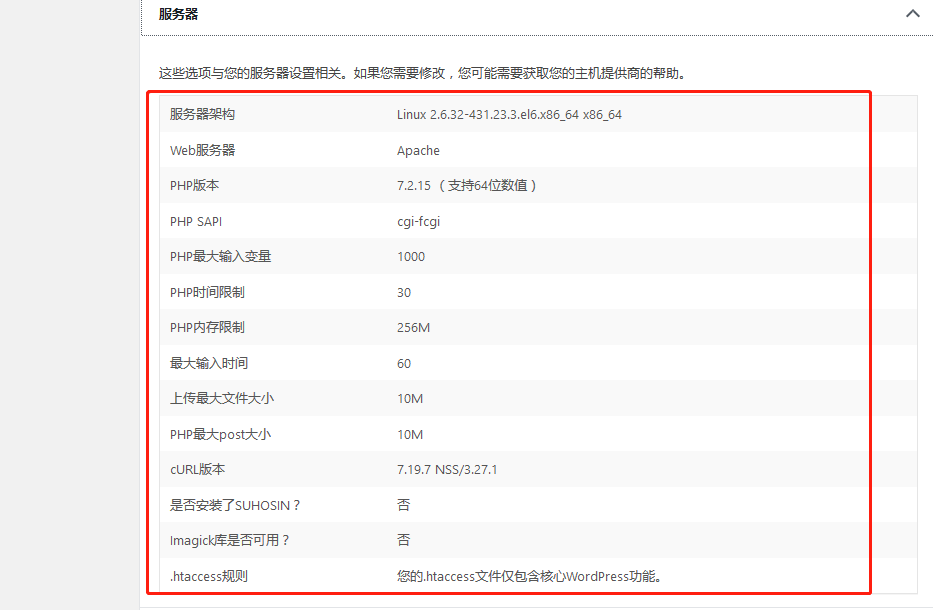933x610 pixels.
Task: Select the .htaccess文件仅包含核心WordPress功能 value
Action: (x=530, y=575)
